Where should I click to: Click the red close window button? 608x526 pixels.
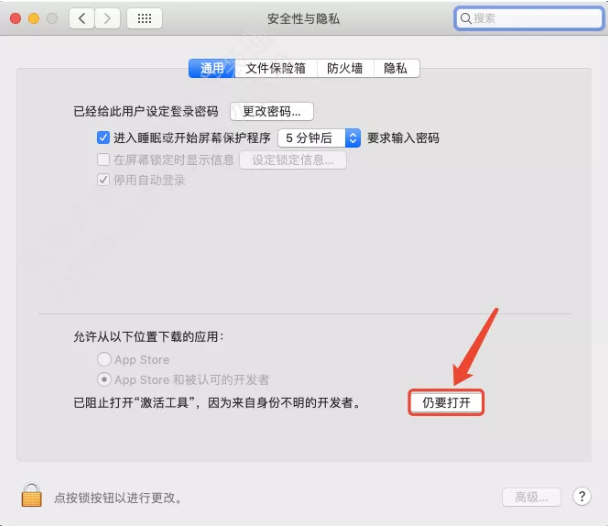point(16,18)
